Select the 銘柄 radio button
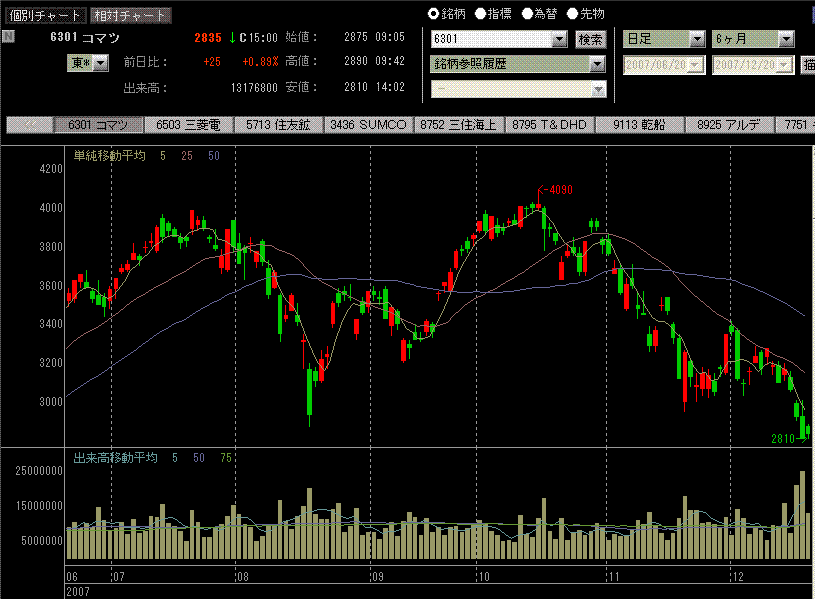The width and height of the screenshot is (815, 599). coord(433,14)
